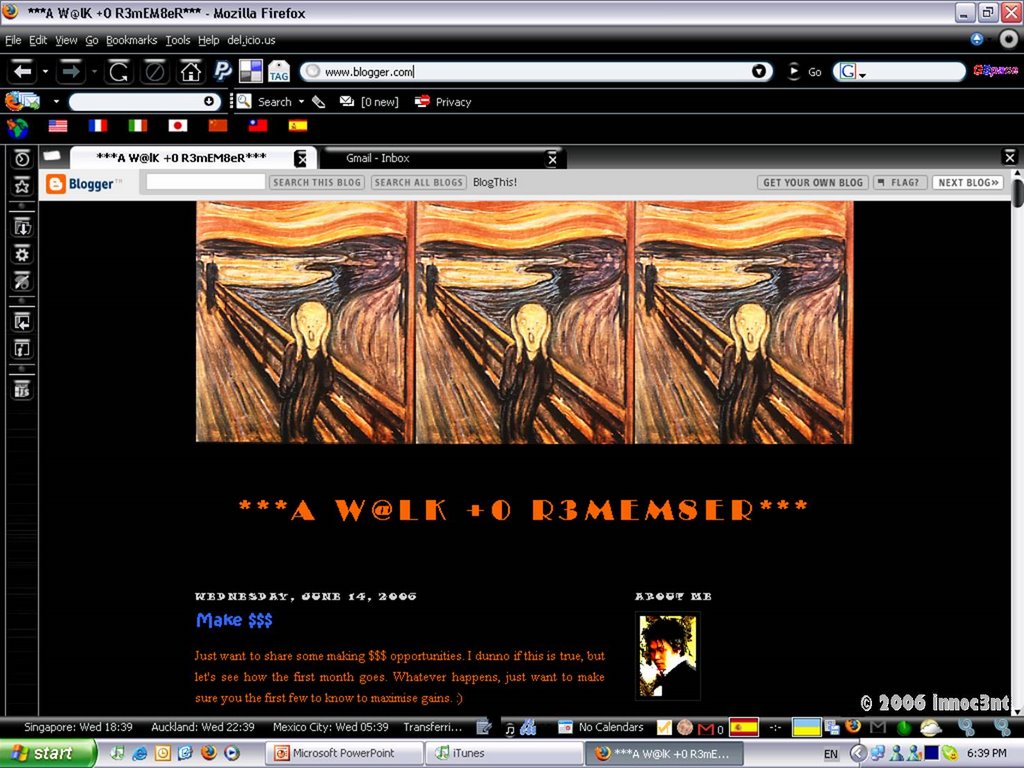
Task: Click the Forward arrow navigation button
Action: (x=71, y=71)
